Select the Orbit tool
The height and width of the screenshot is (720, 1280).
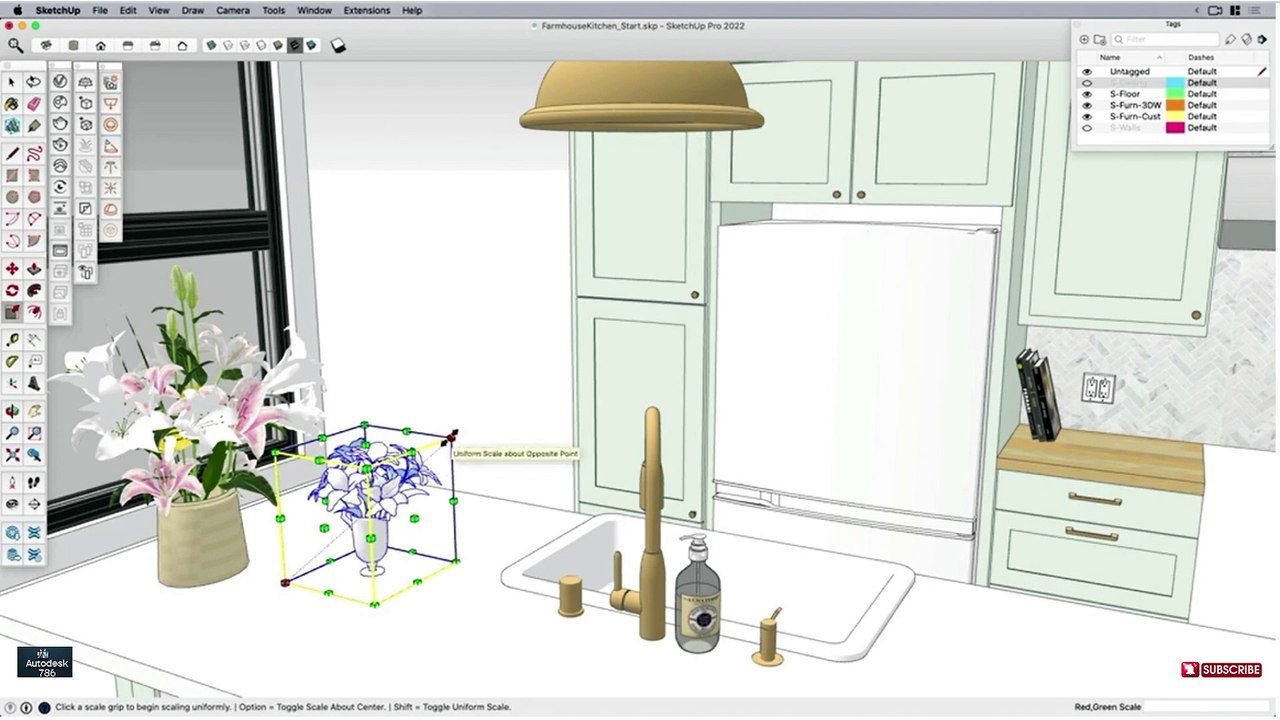point(12,412)
